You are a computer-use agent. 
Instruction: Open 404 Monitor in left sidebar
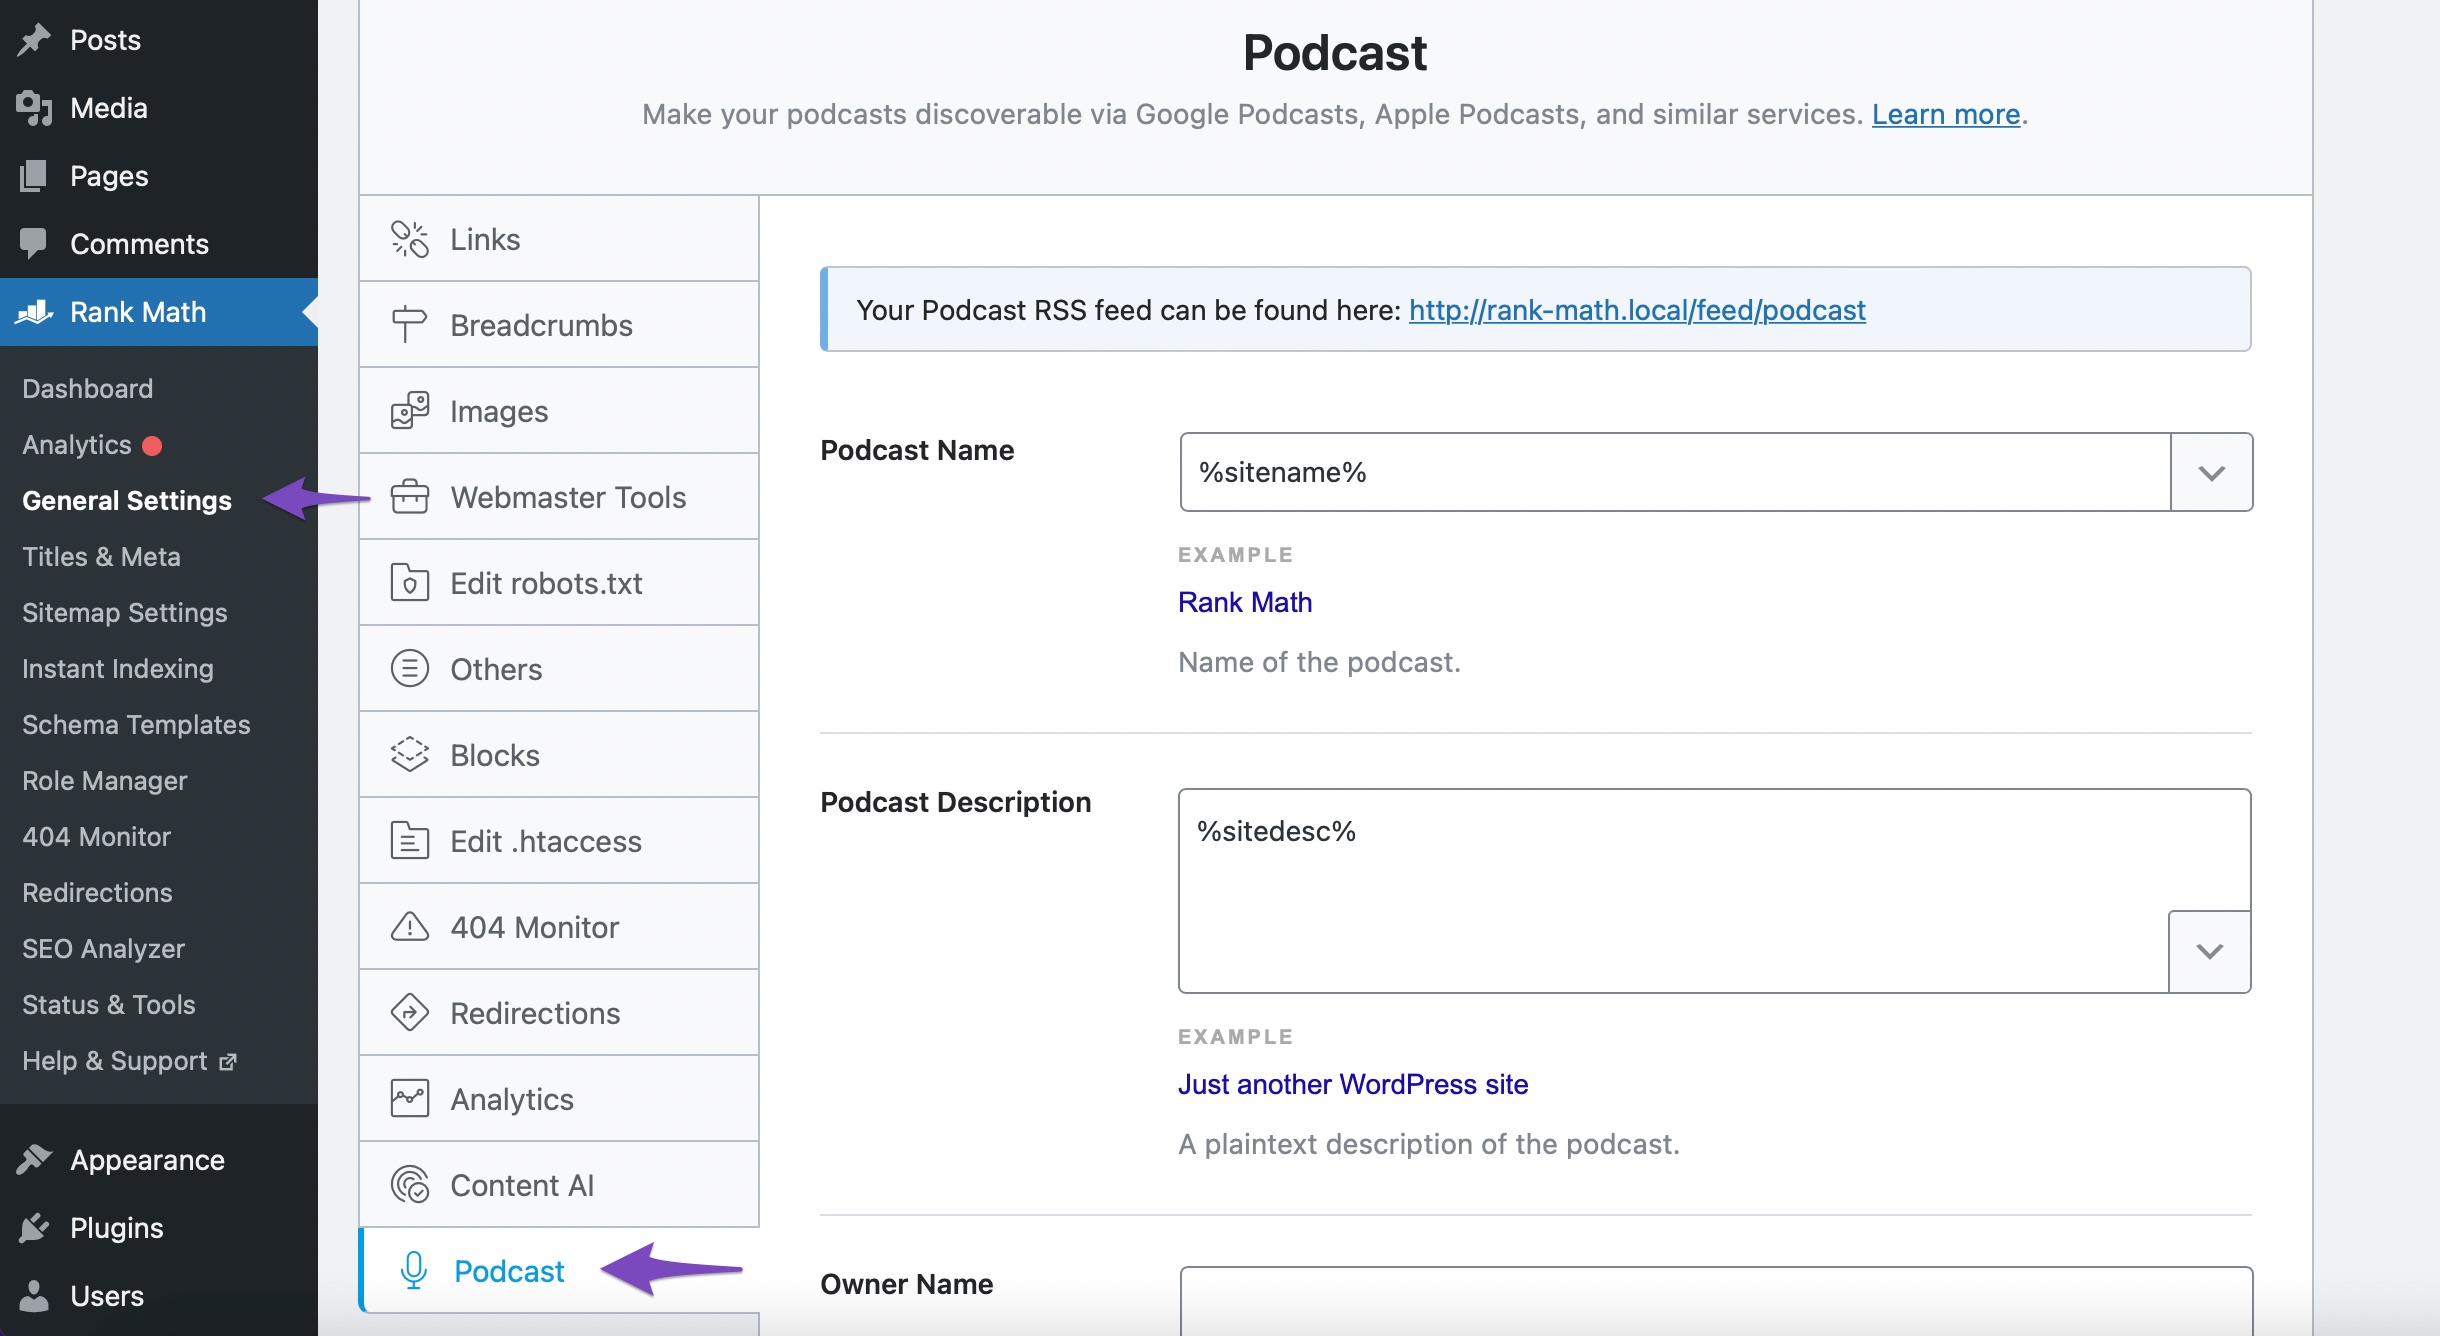[x=96, y=837]
